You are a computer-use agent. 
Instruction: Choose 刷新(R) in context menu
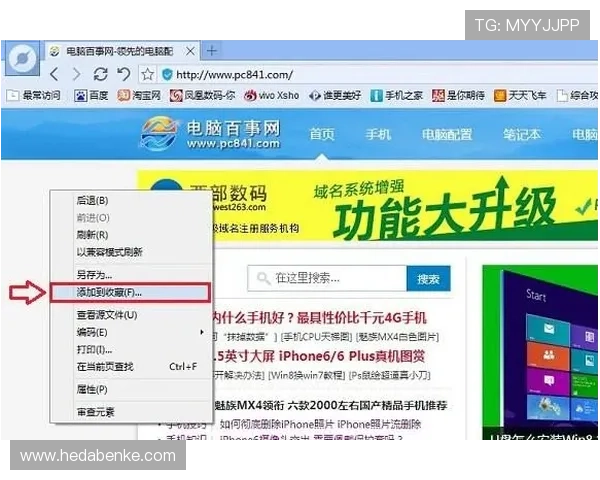(131, 235)
